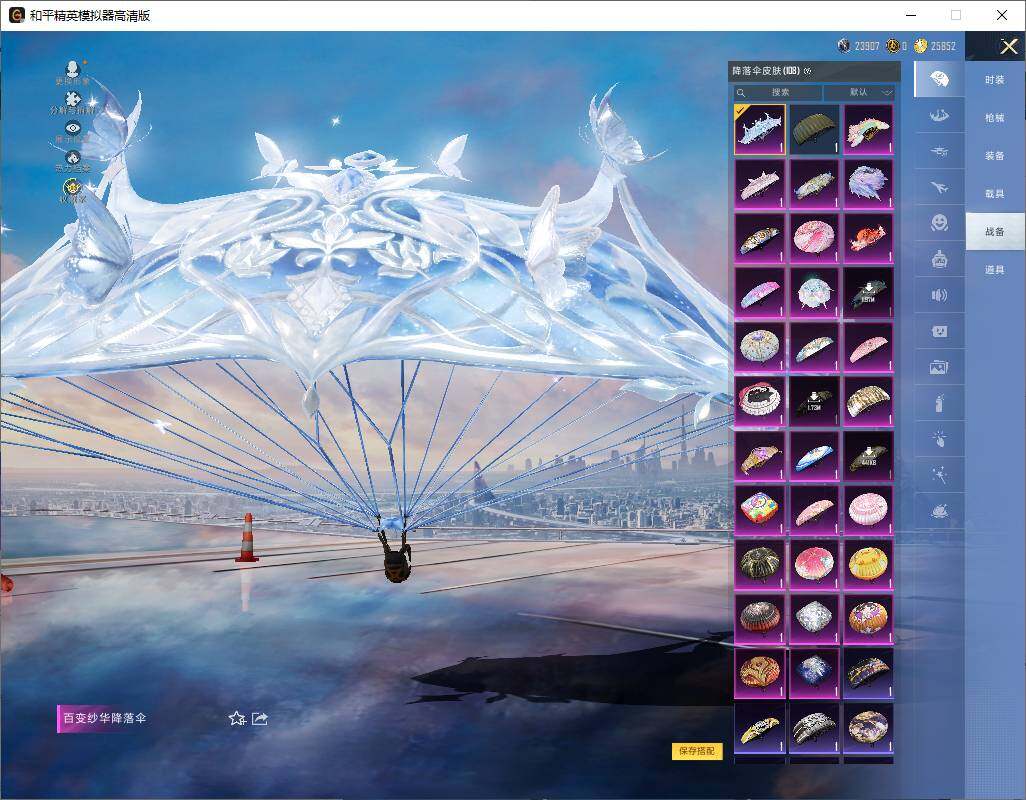Open the sticker face card icon
The image size is (1026, 800).
click(939, 332)
